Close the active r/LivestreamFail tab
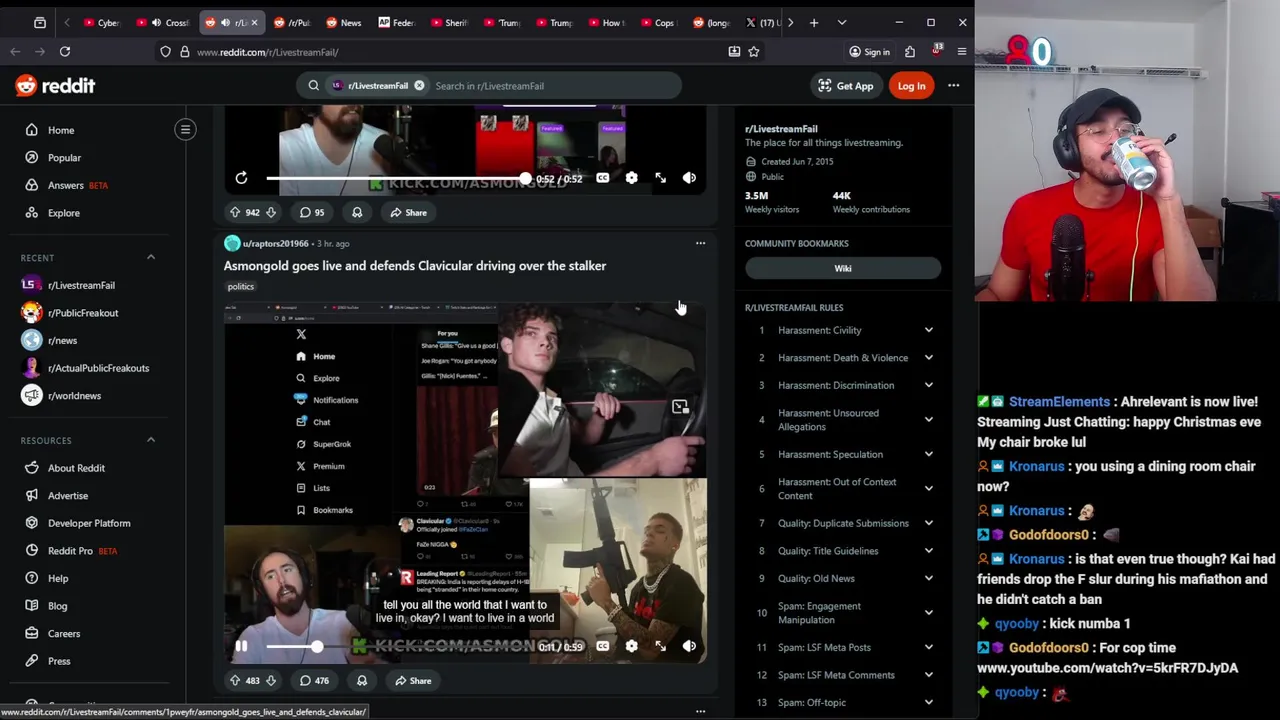Image resolution: width=1280 pixels, height=720 pixels. [254, 22]
